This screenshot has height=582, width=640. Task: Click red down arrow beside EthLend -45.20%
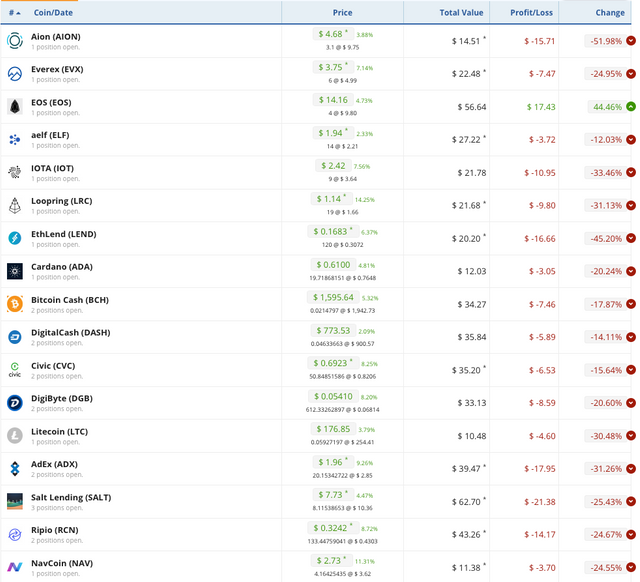click(x=631, y=238)
